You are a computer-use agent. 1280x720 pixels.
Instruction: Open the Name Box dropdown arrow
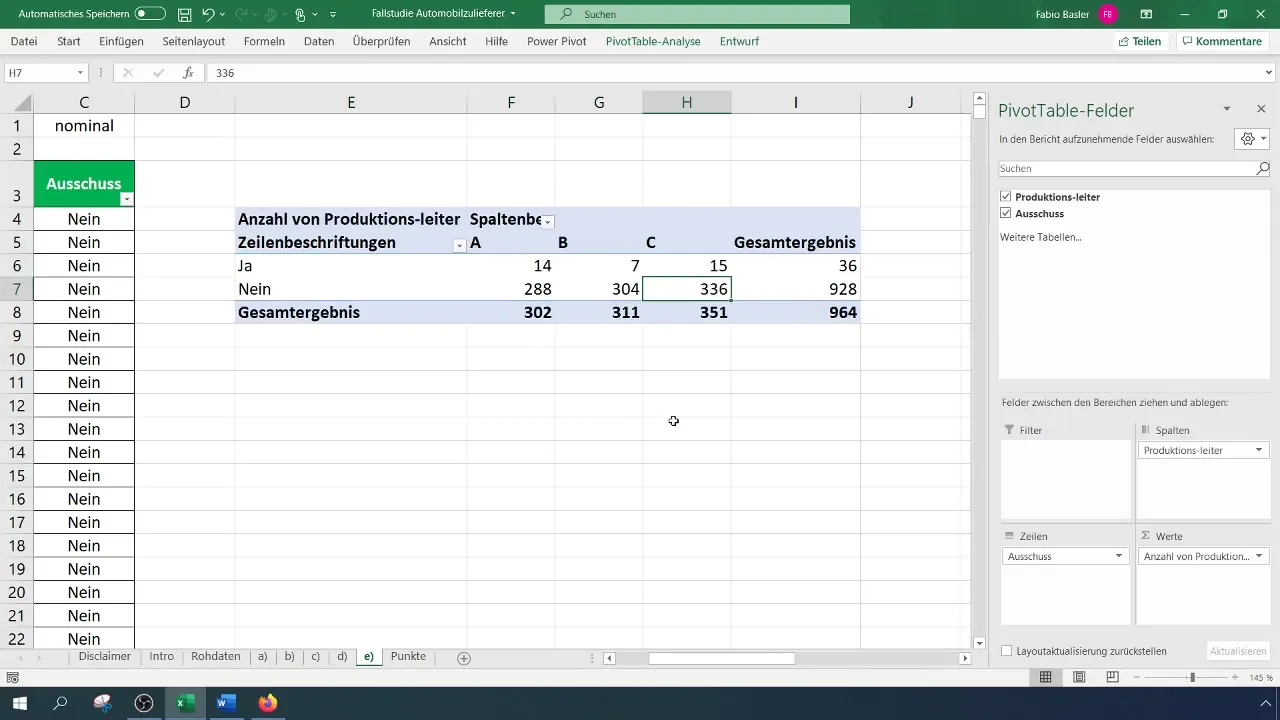[x=80, y=73]
